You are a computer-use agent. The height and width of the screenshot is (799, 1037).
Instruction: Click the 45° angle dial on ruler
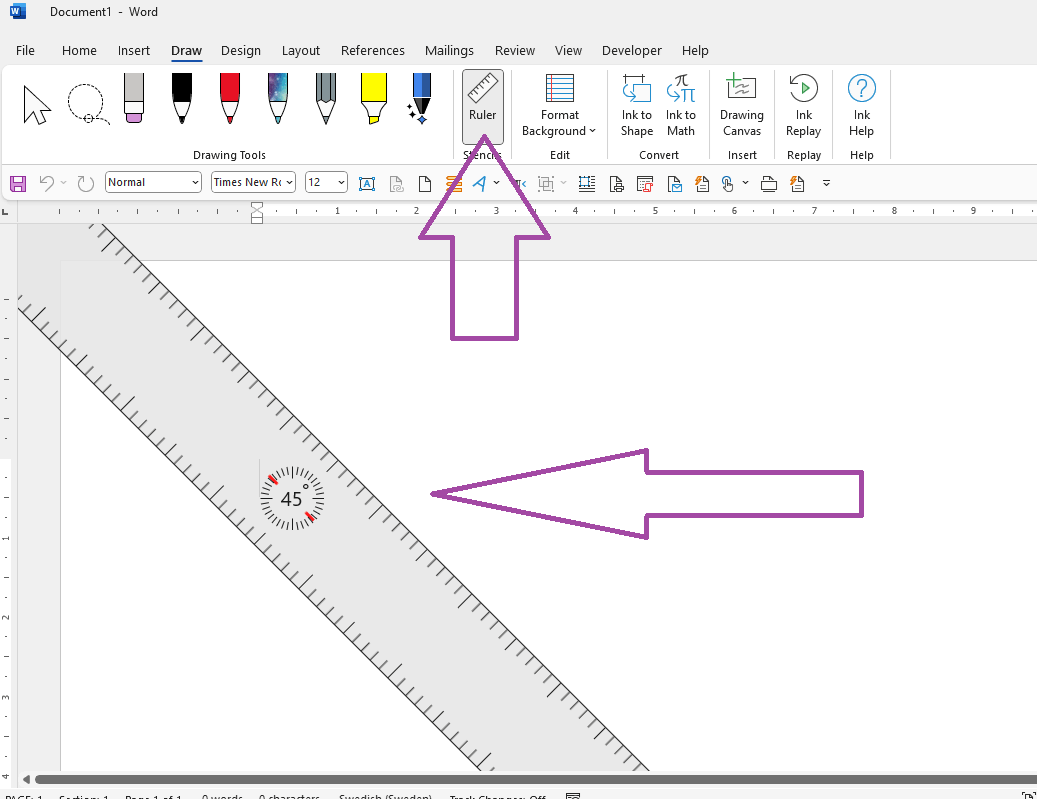(x=292, y=498)
